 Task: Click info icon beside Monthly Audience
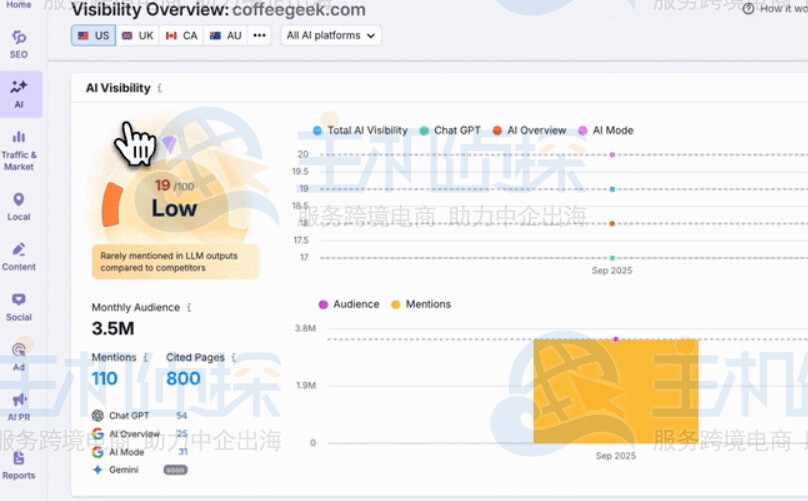click(189, 307)
